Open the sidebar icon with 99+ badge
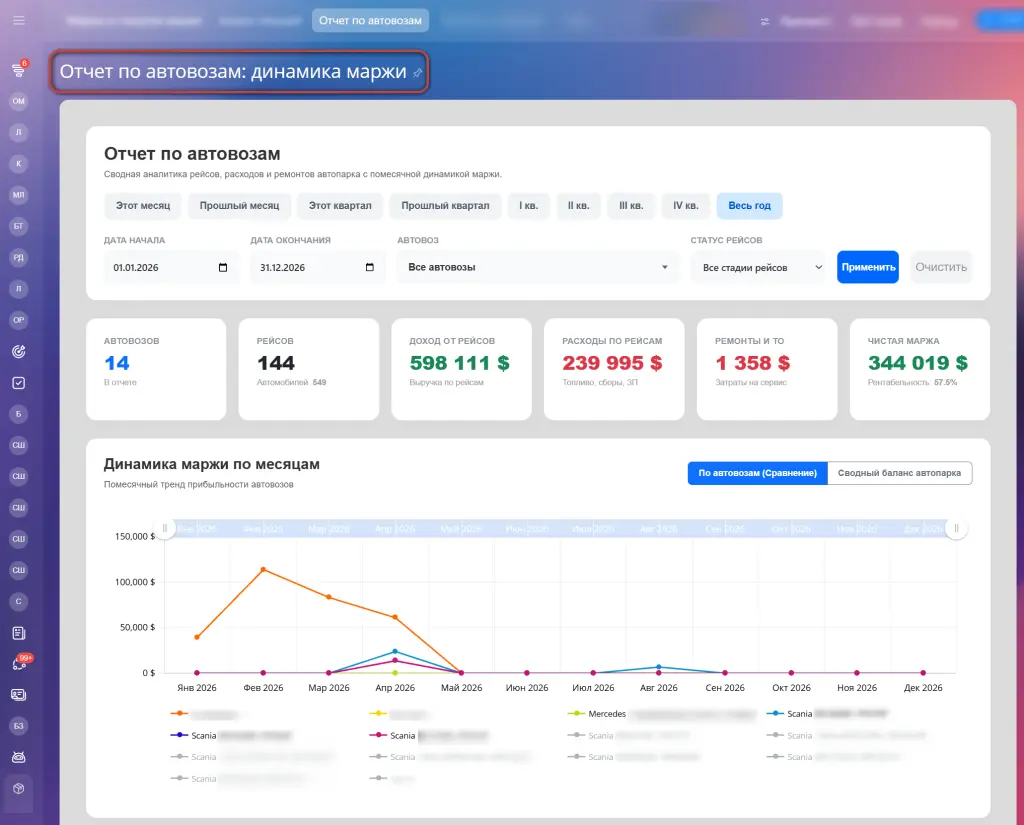 point(19,664)
